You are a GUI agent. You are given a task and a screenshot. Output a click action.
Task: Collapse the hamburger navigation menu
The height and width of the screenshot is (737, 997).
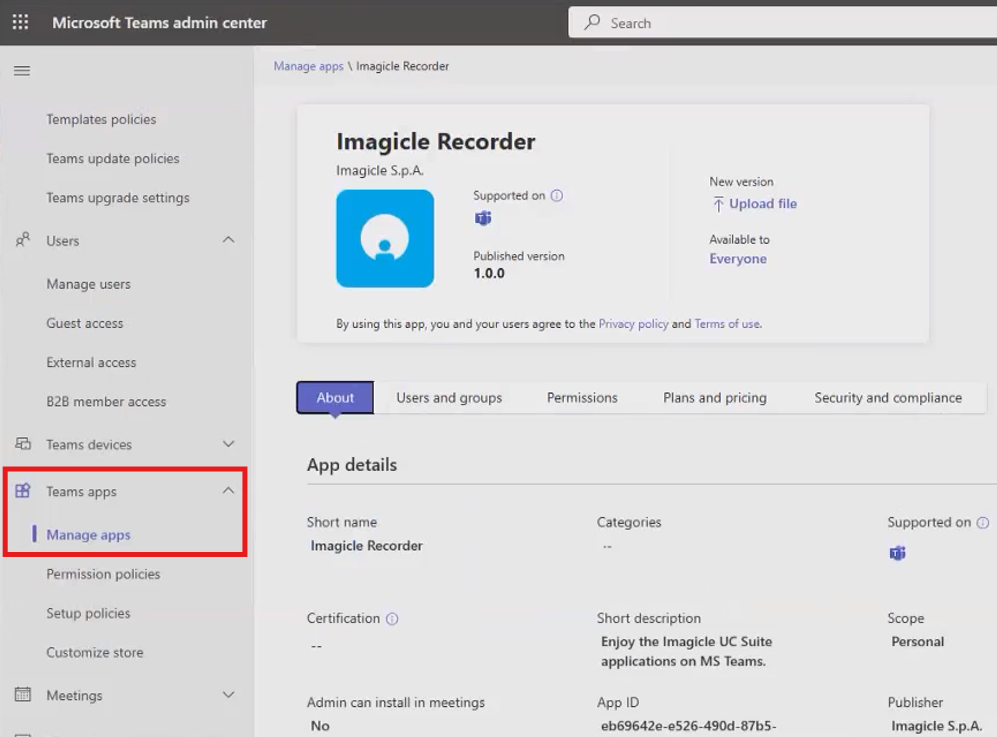tap(21, 71)
